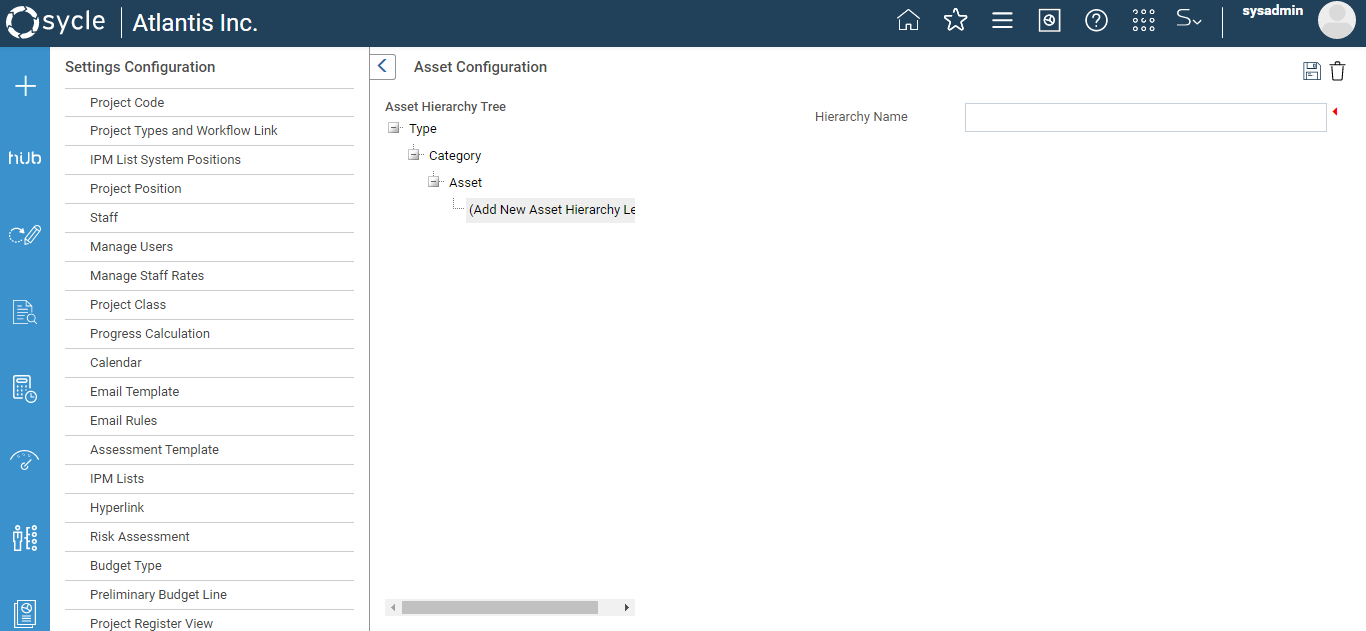Image resolution: width=1366 pixels, height=631 pixels.
Task: Open the apps grid icon
Action: (x=1143, y=20)
